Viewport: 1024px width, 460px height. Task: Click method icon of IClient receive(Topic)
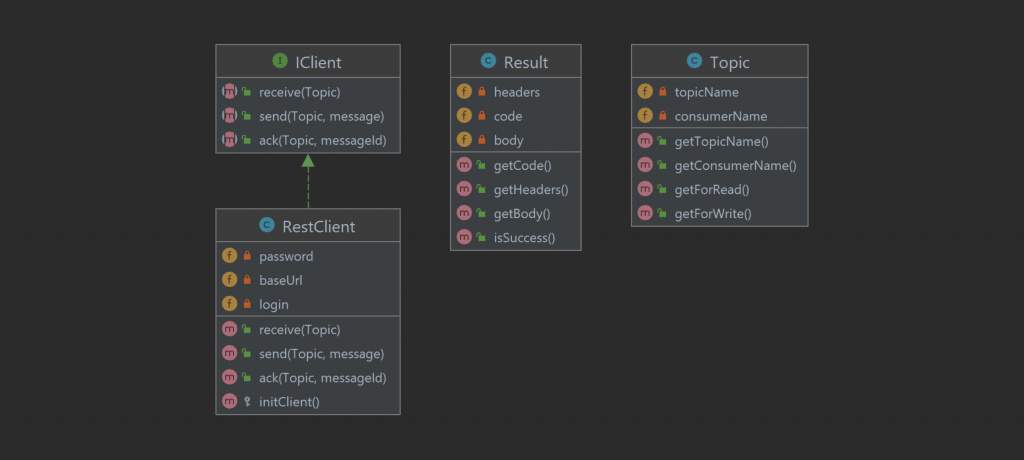click(x=229, y=92)
